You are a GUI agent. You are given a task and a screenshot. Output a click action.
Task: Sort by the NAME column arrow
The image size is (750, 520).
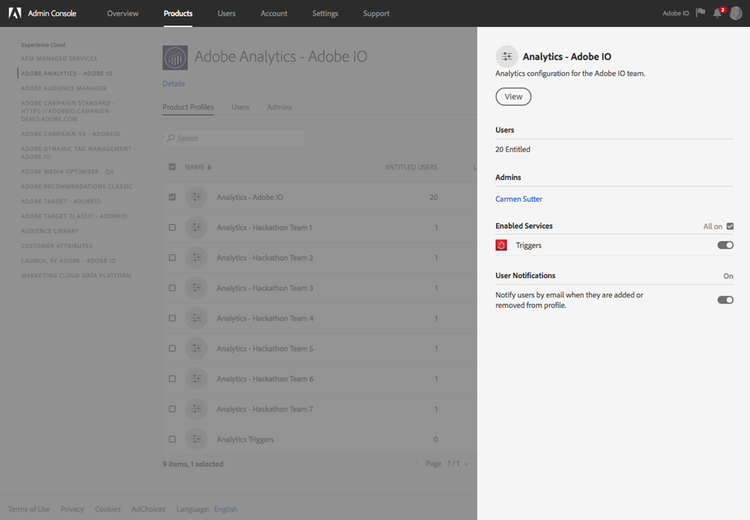[x=209, y=167]
